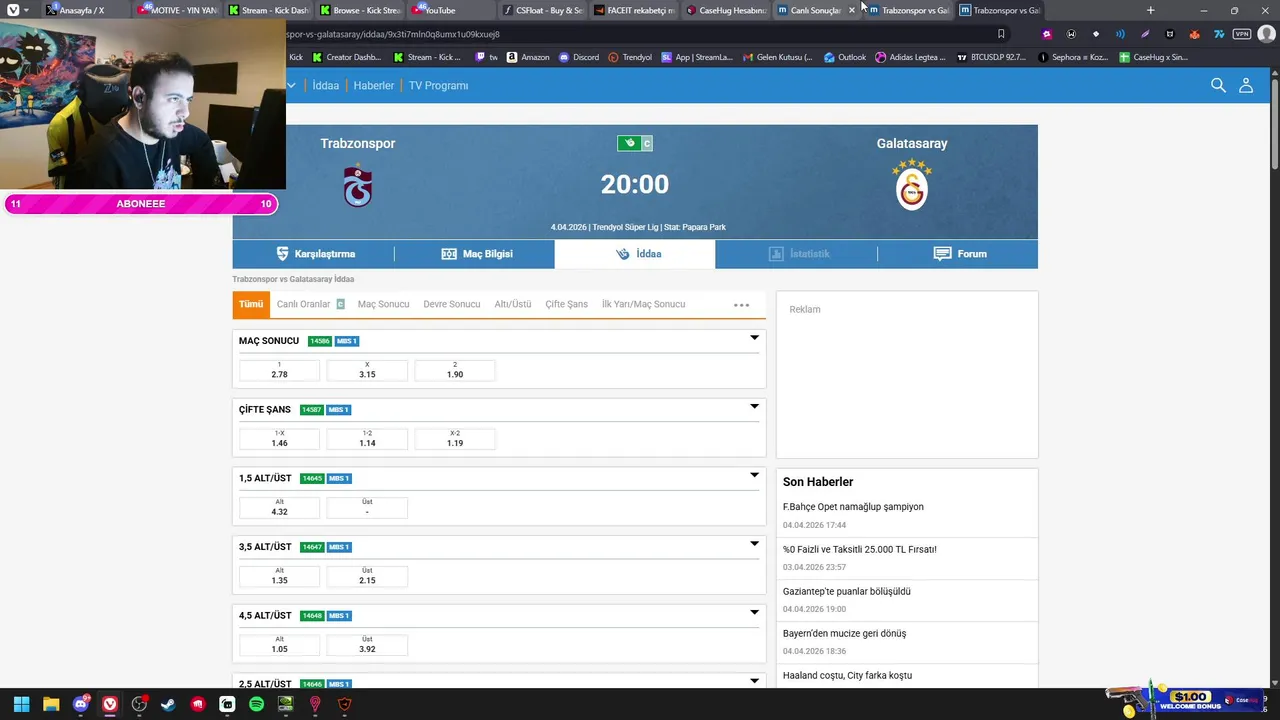Open the Sephora bookmark

tap(1074, 57)
